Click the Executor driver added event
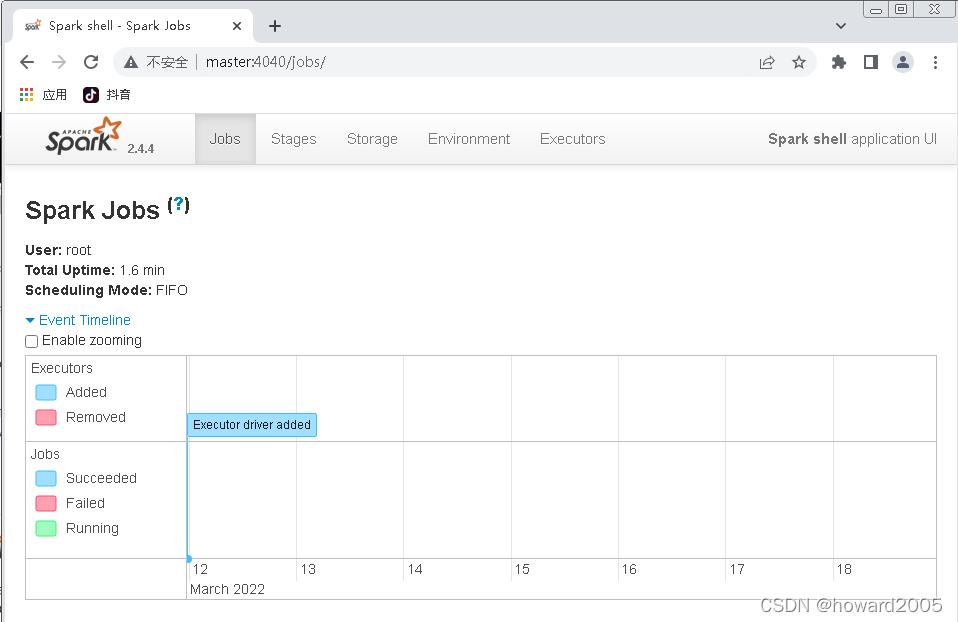This screenshot has width=958, height=622. tap(252, 425)
